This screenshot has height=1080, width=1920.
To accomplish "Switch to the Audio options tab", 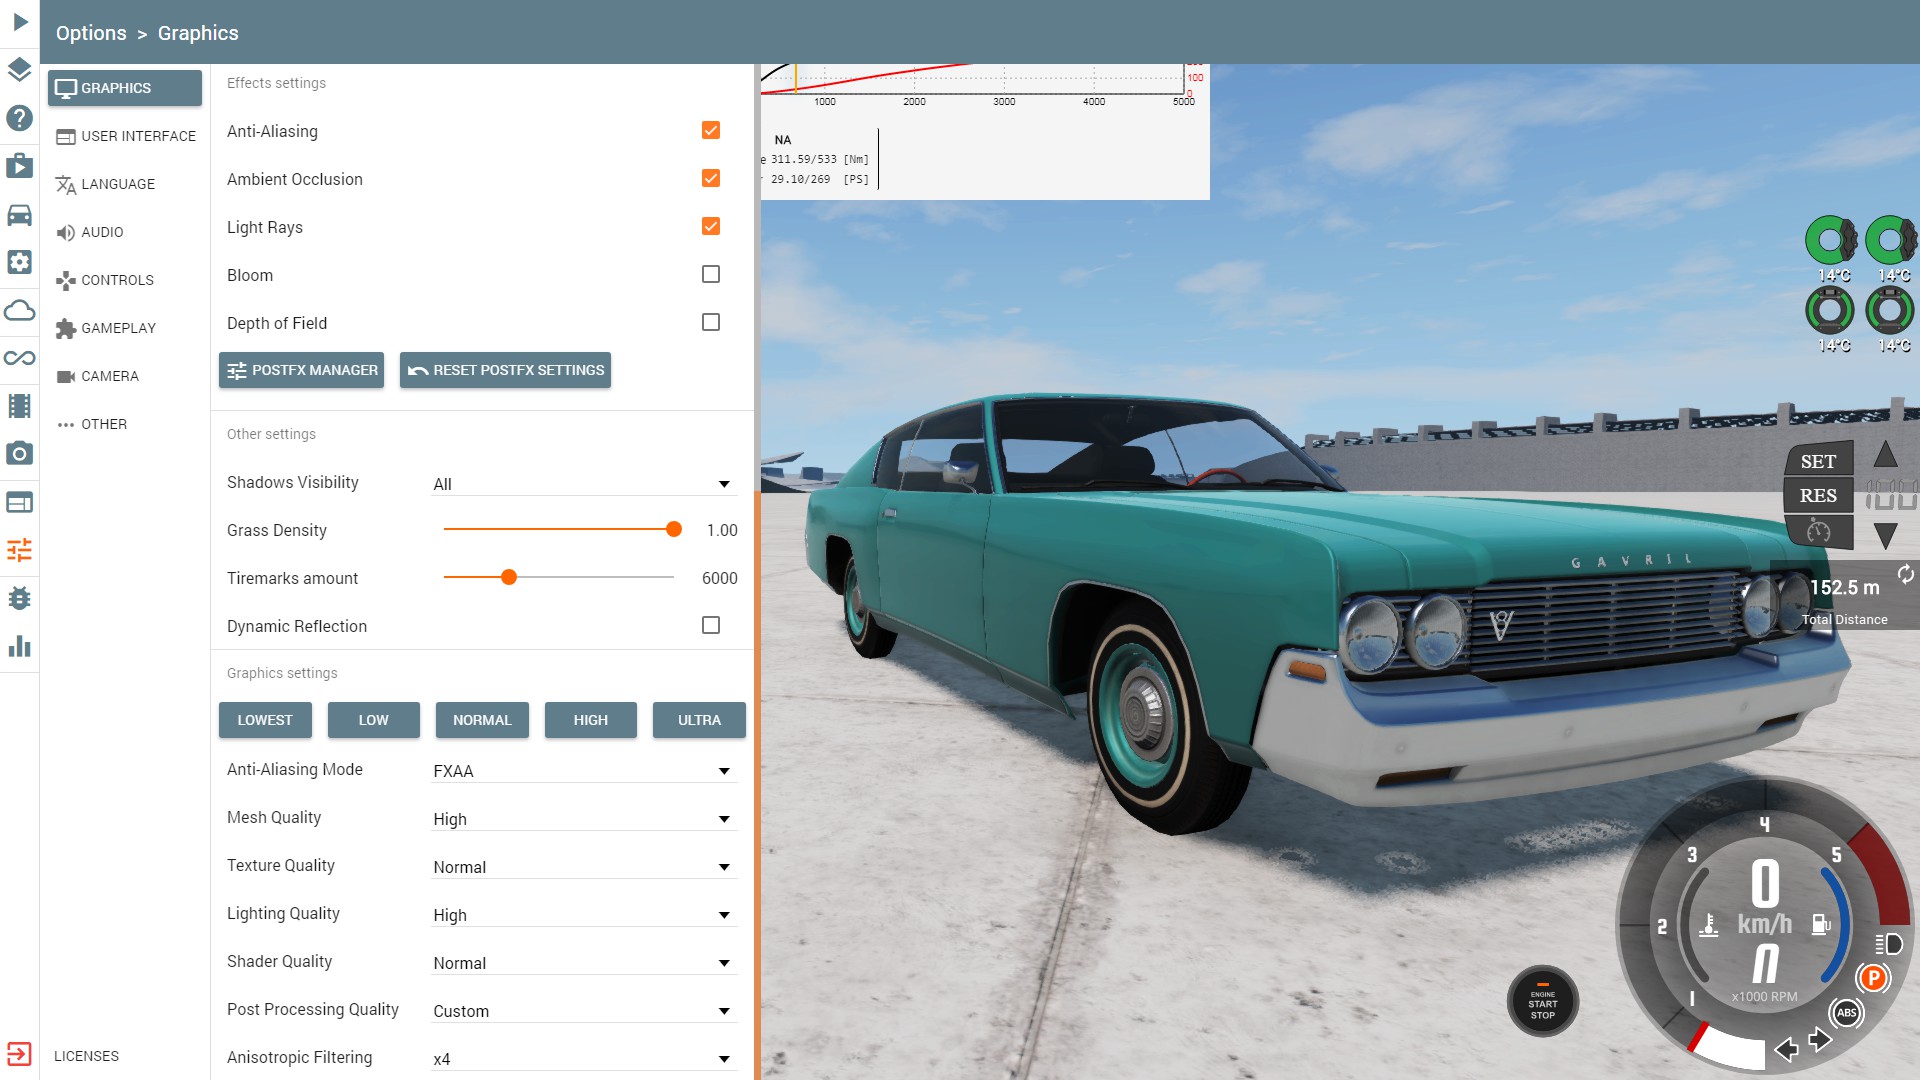I will [102, 232].
